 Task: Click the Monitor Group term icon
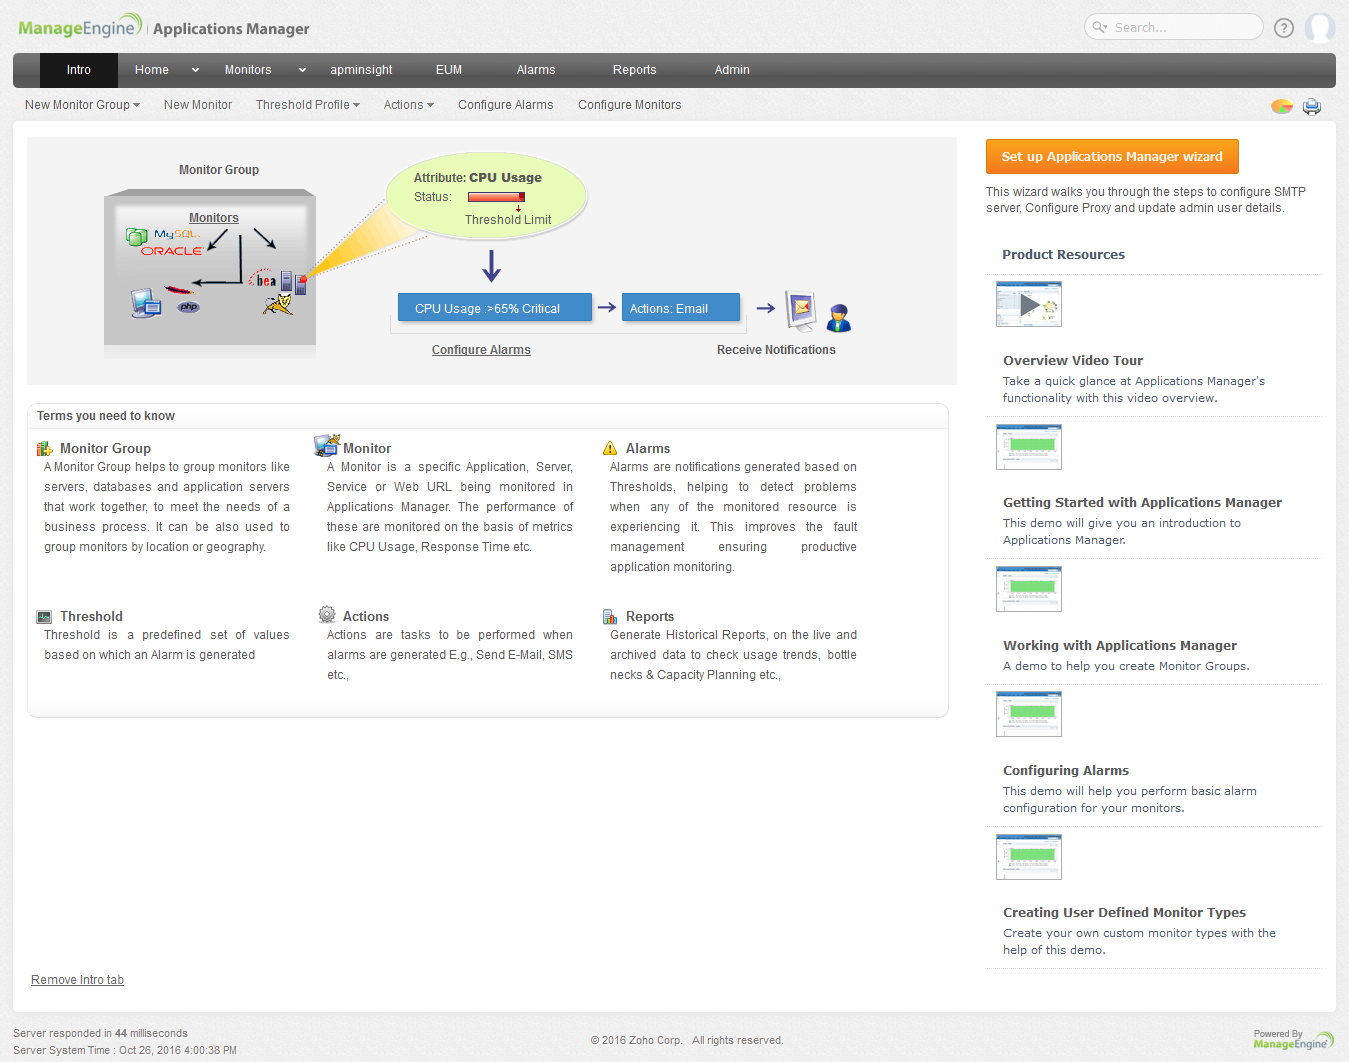45,449
